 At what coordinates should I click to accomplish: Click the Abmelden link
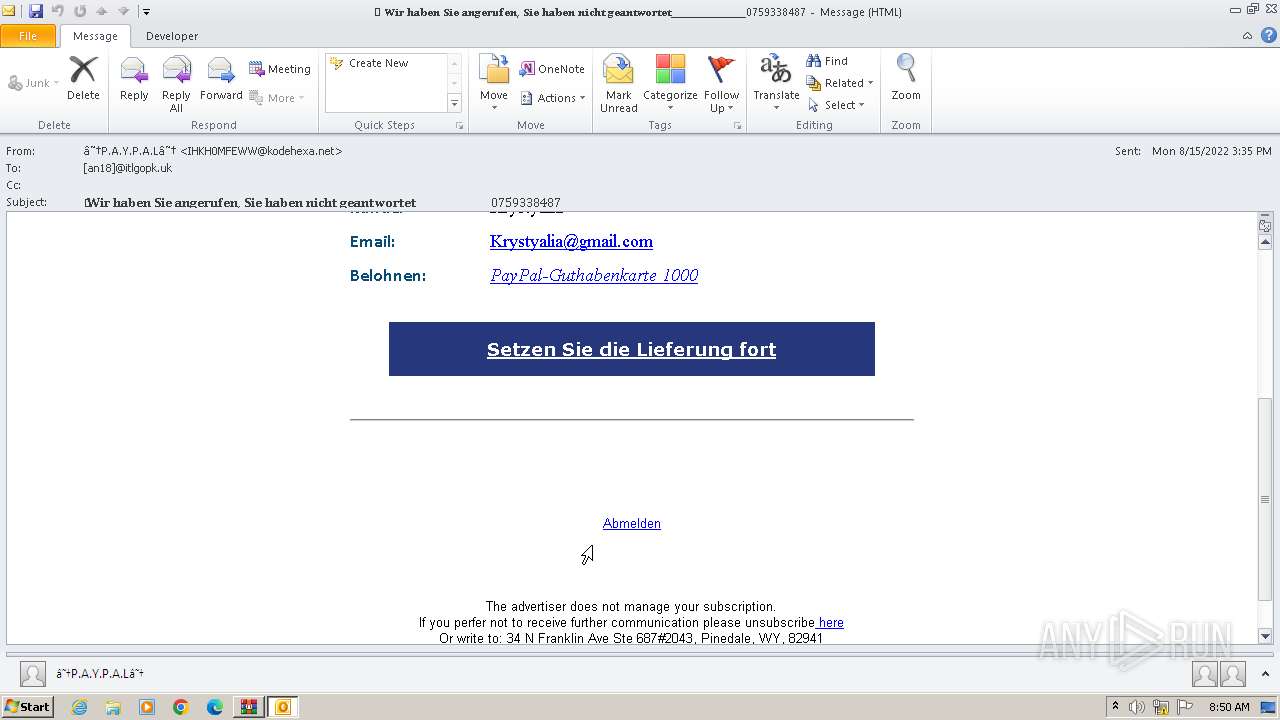tap(632, 524)
